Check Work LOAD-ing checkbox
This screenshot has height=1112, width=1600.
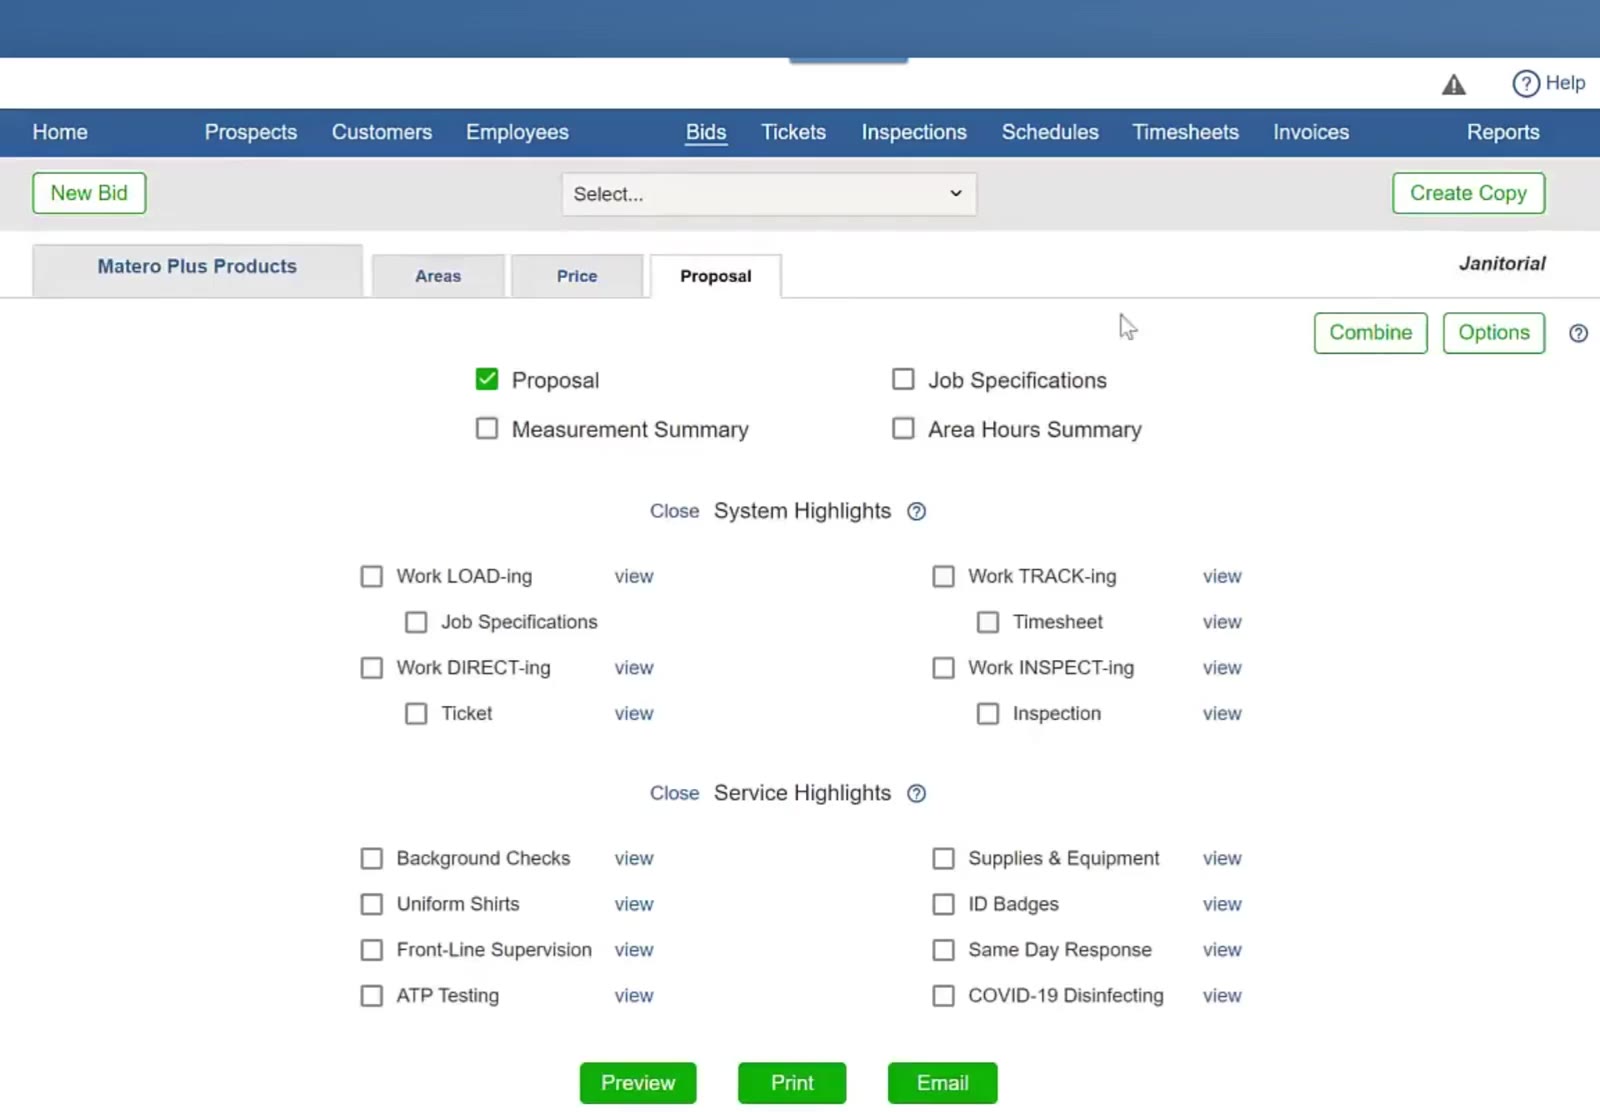point(372,576)
